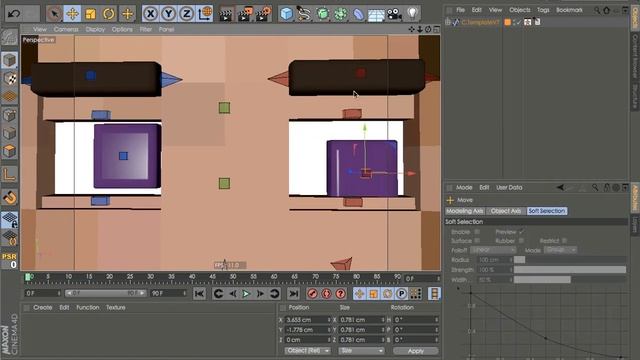Add a floor/environment object icon
This screenshot has width=640, height=360.
click(376, 15)
